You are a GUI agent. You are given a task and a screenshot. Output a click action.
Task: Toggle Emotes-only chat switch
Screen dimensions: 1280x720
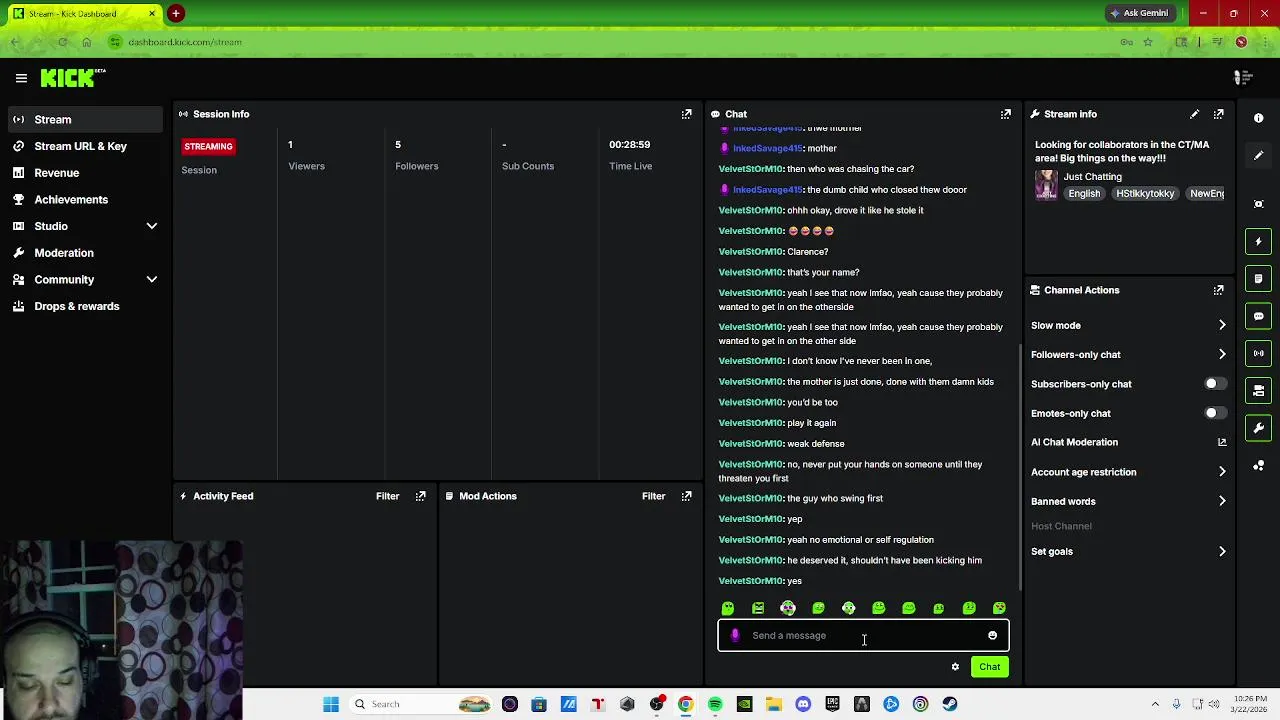[x=1215, y=413]
